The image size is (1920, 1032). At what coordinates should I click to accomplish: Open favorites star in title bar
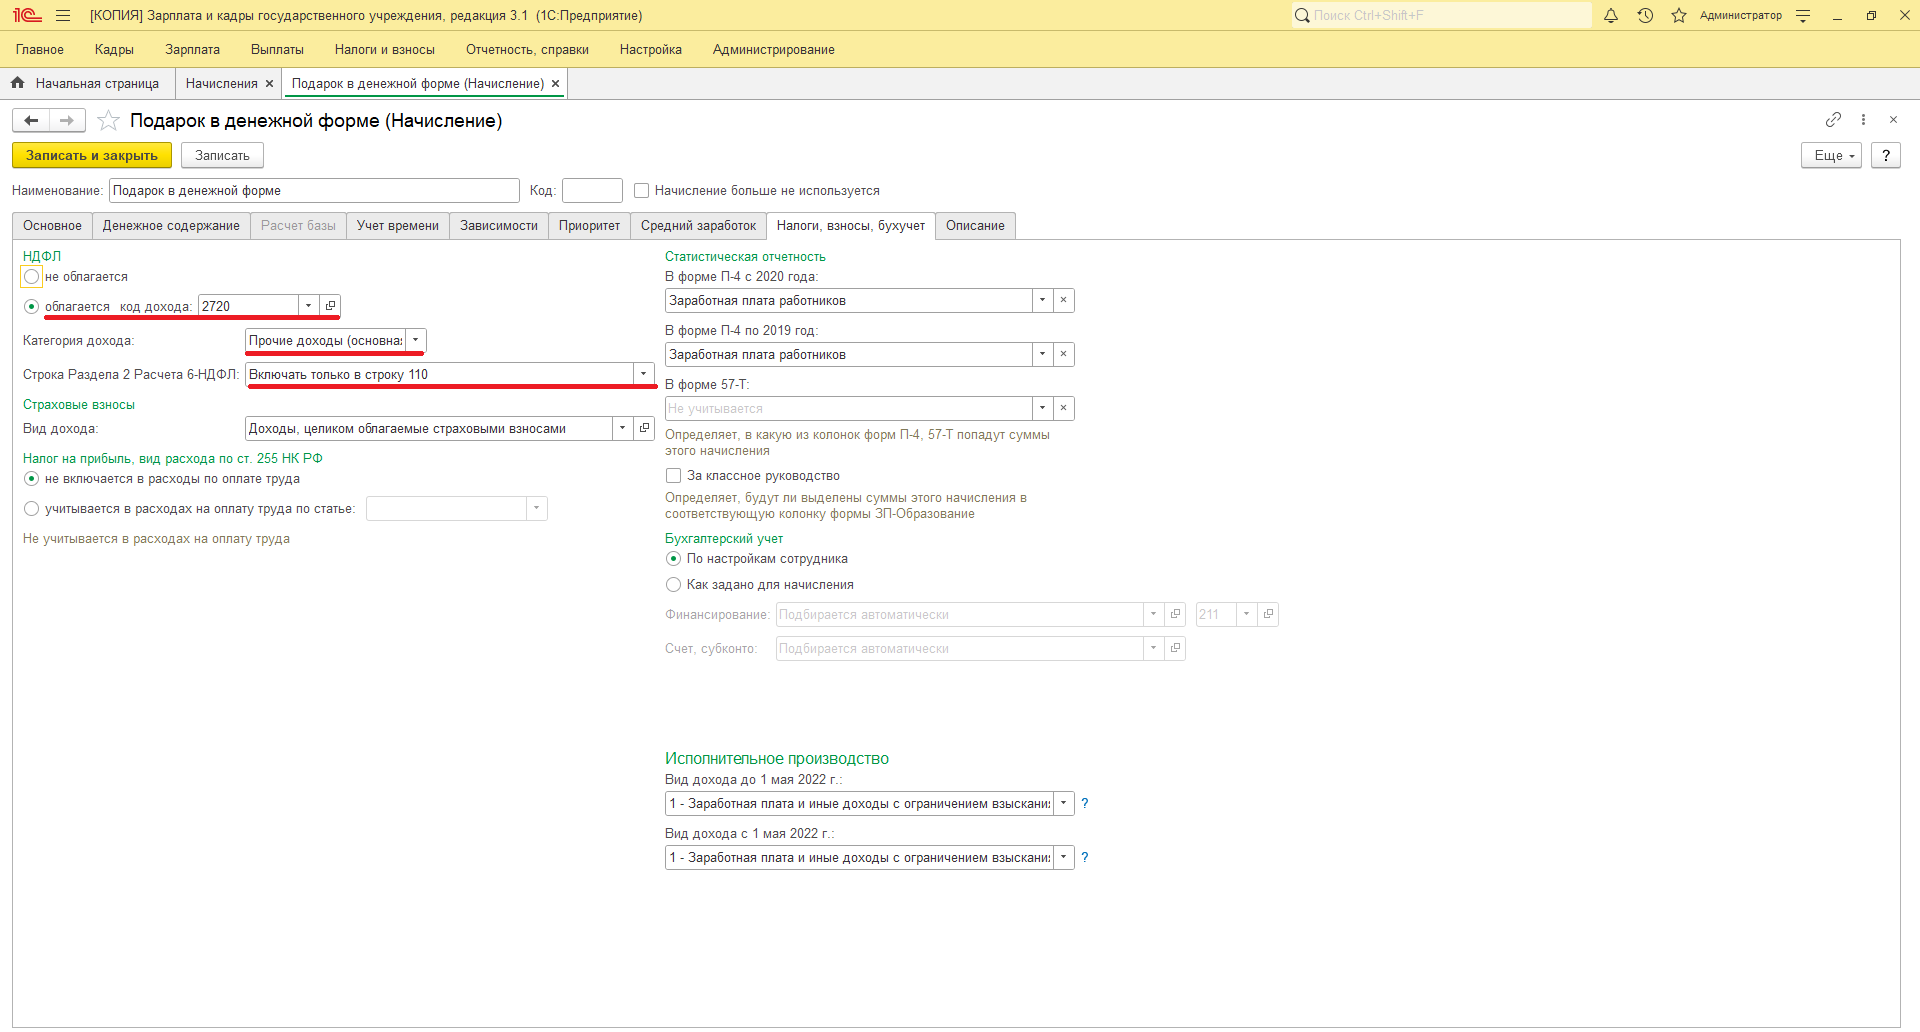(1679, 16)
